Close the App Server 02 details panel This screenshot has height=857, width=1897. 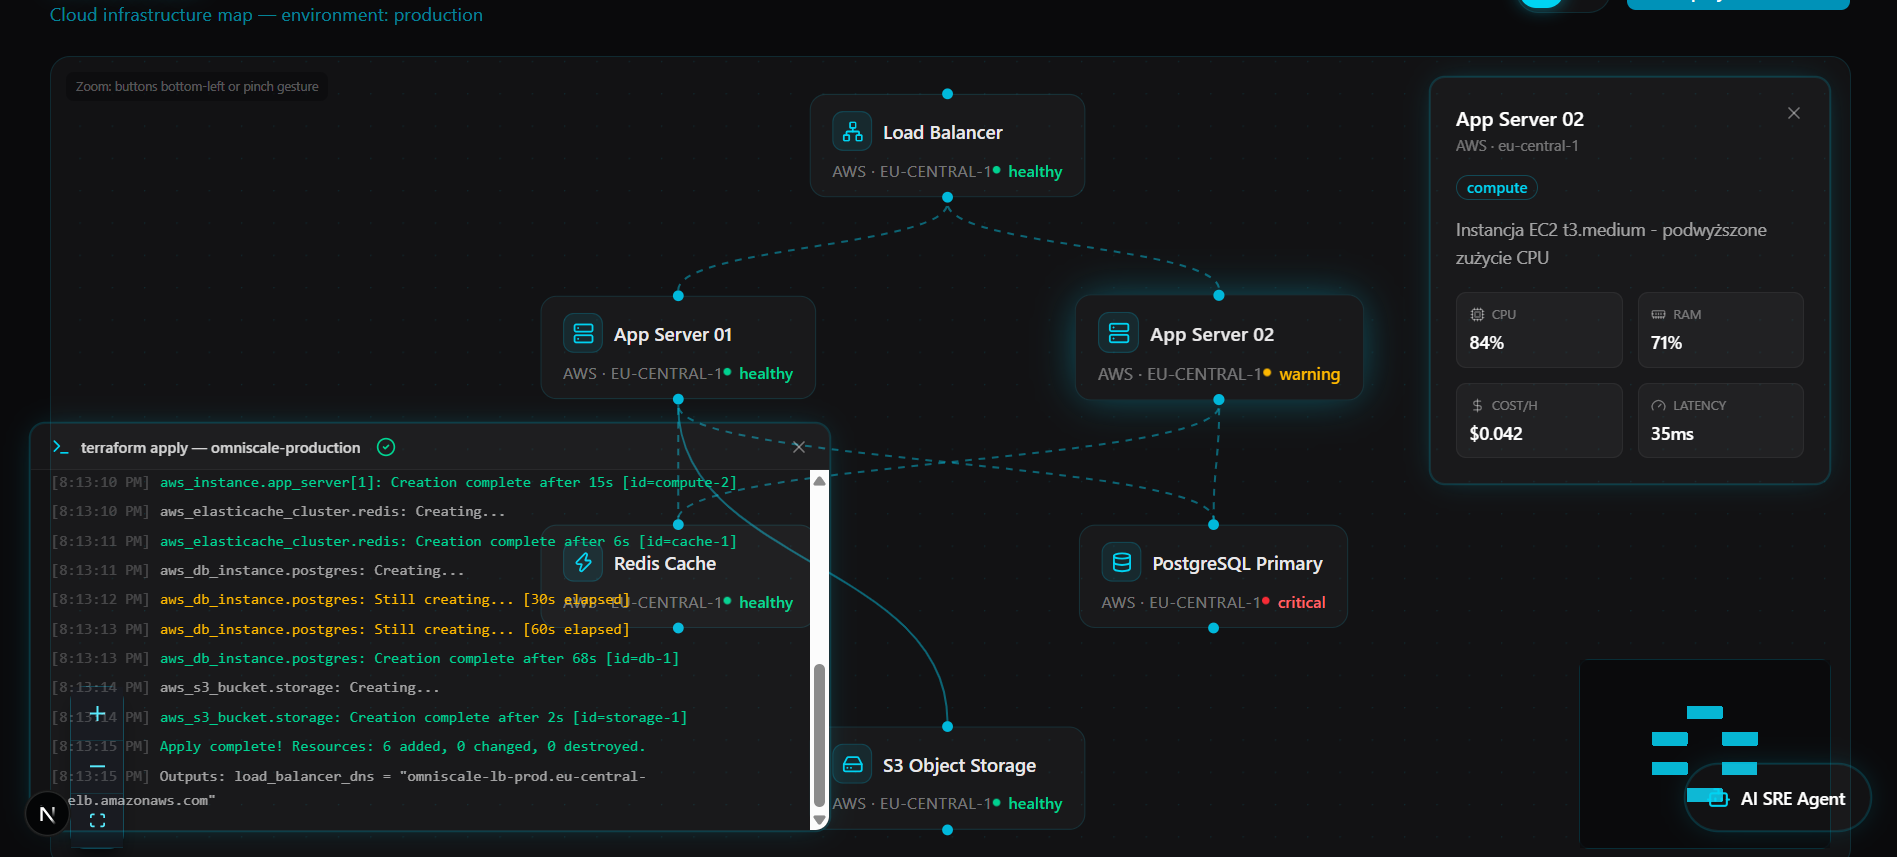pos(1794,113)
